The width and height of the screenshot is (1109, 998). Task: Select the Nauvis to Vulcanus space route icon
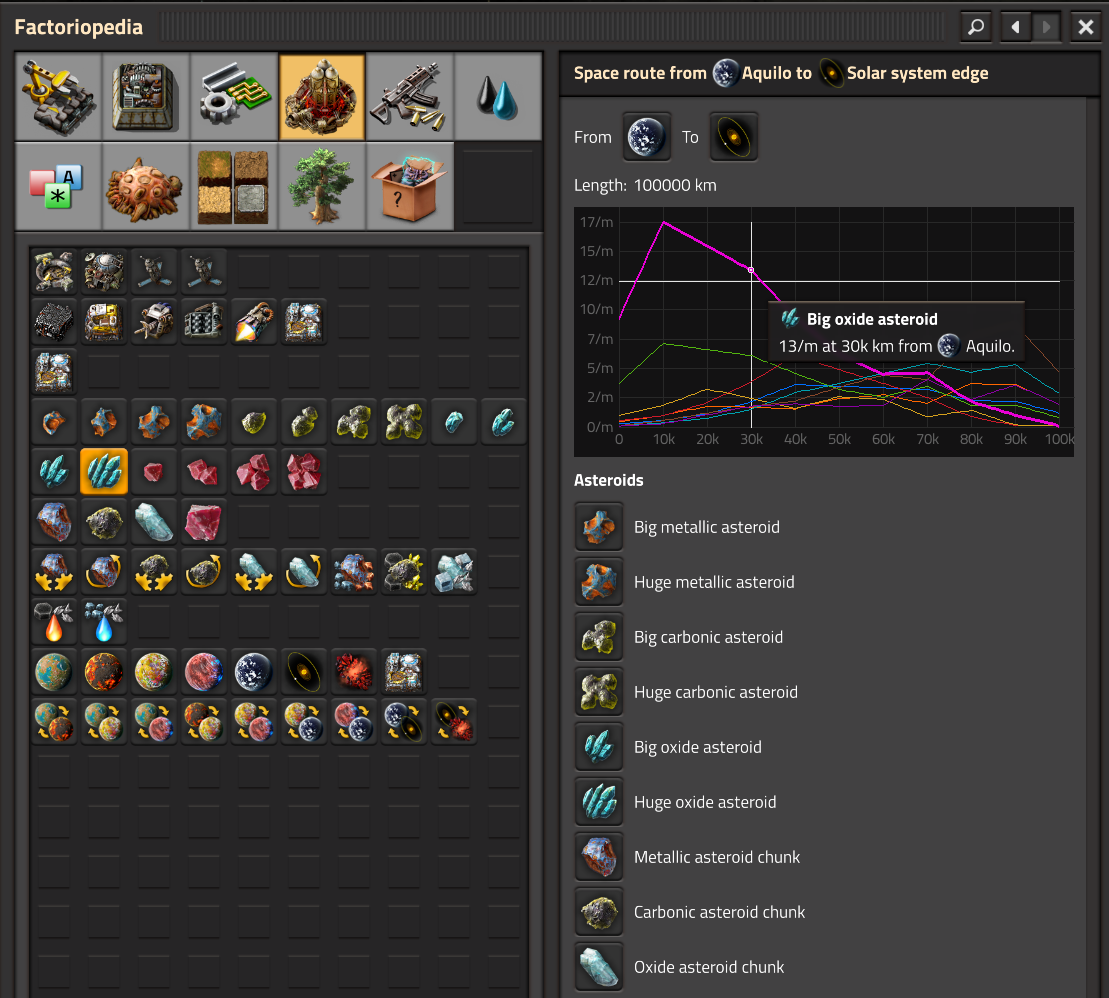click(54, 722)
